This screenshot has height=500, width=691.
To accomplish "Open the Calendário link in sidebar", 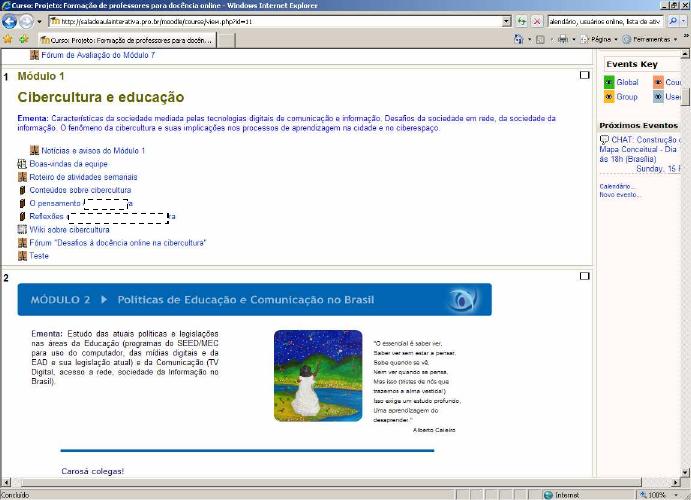I will (616, 186).
